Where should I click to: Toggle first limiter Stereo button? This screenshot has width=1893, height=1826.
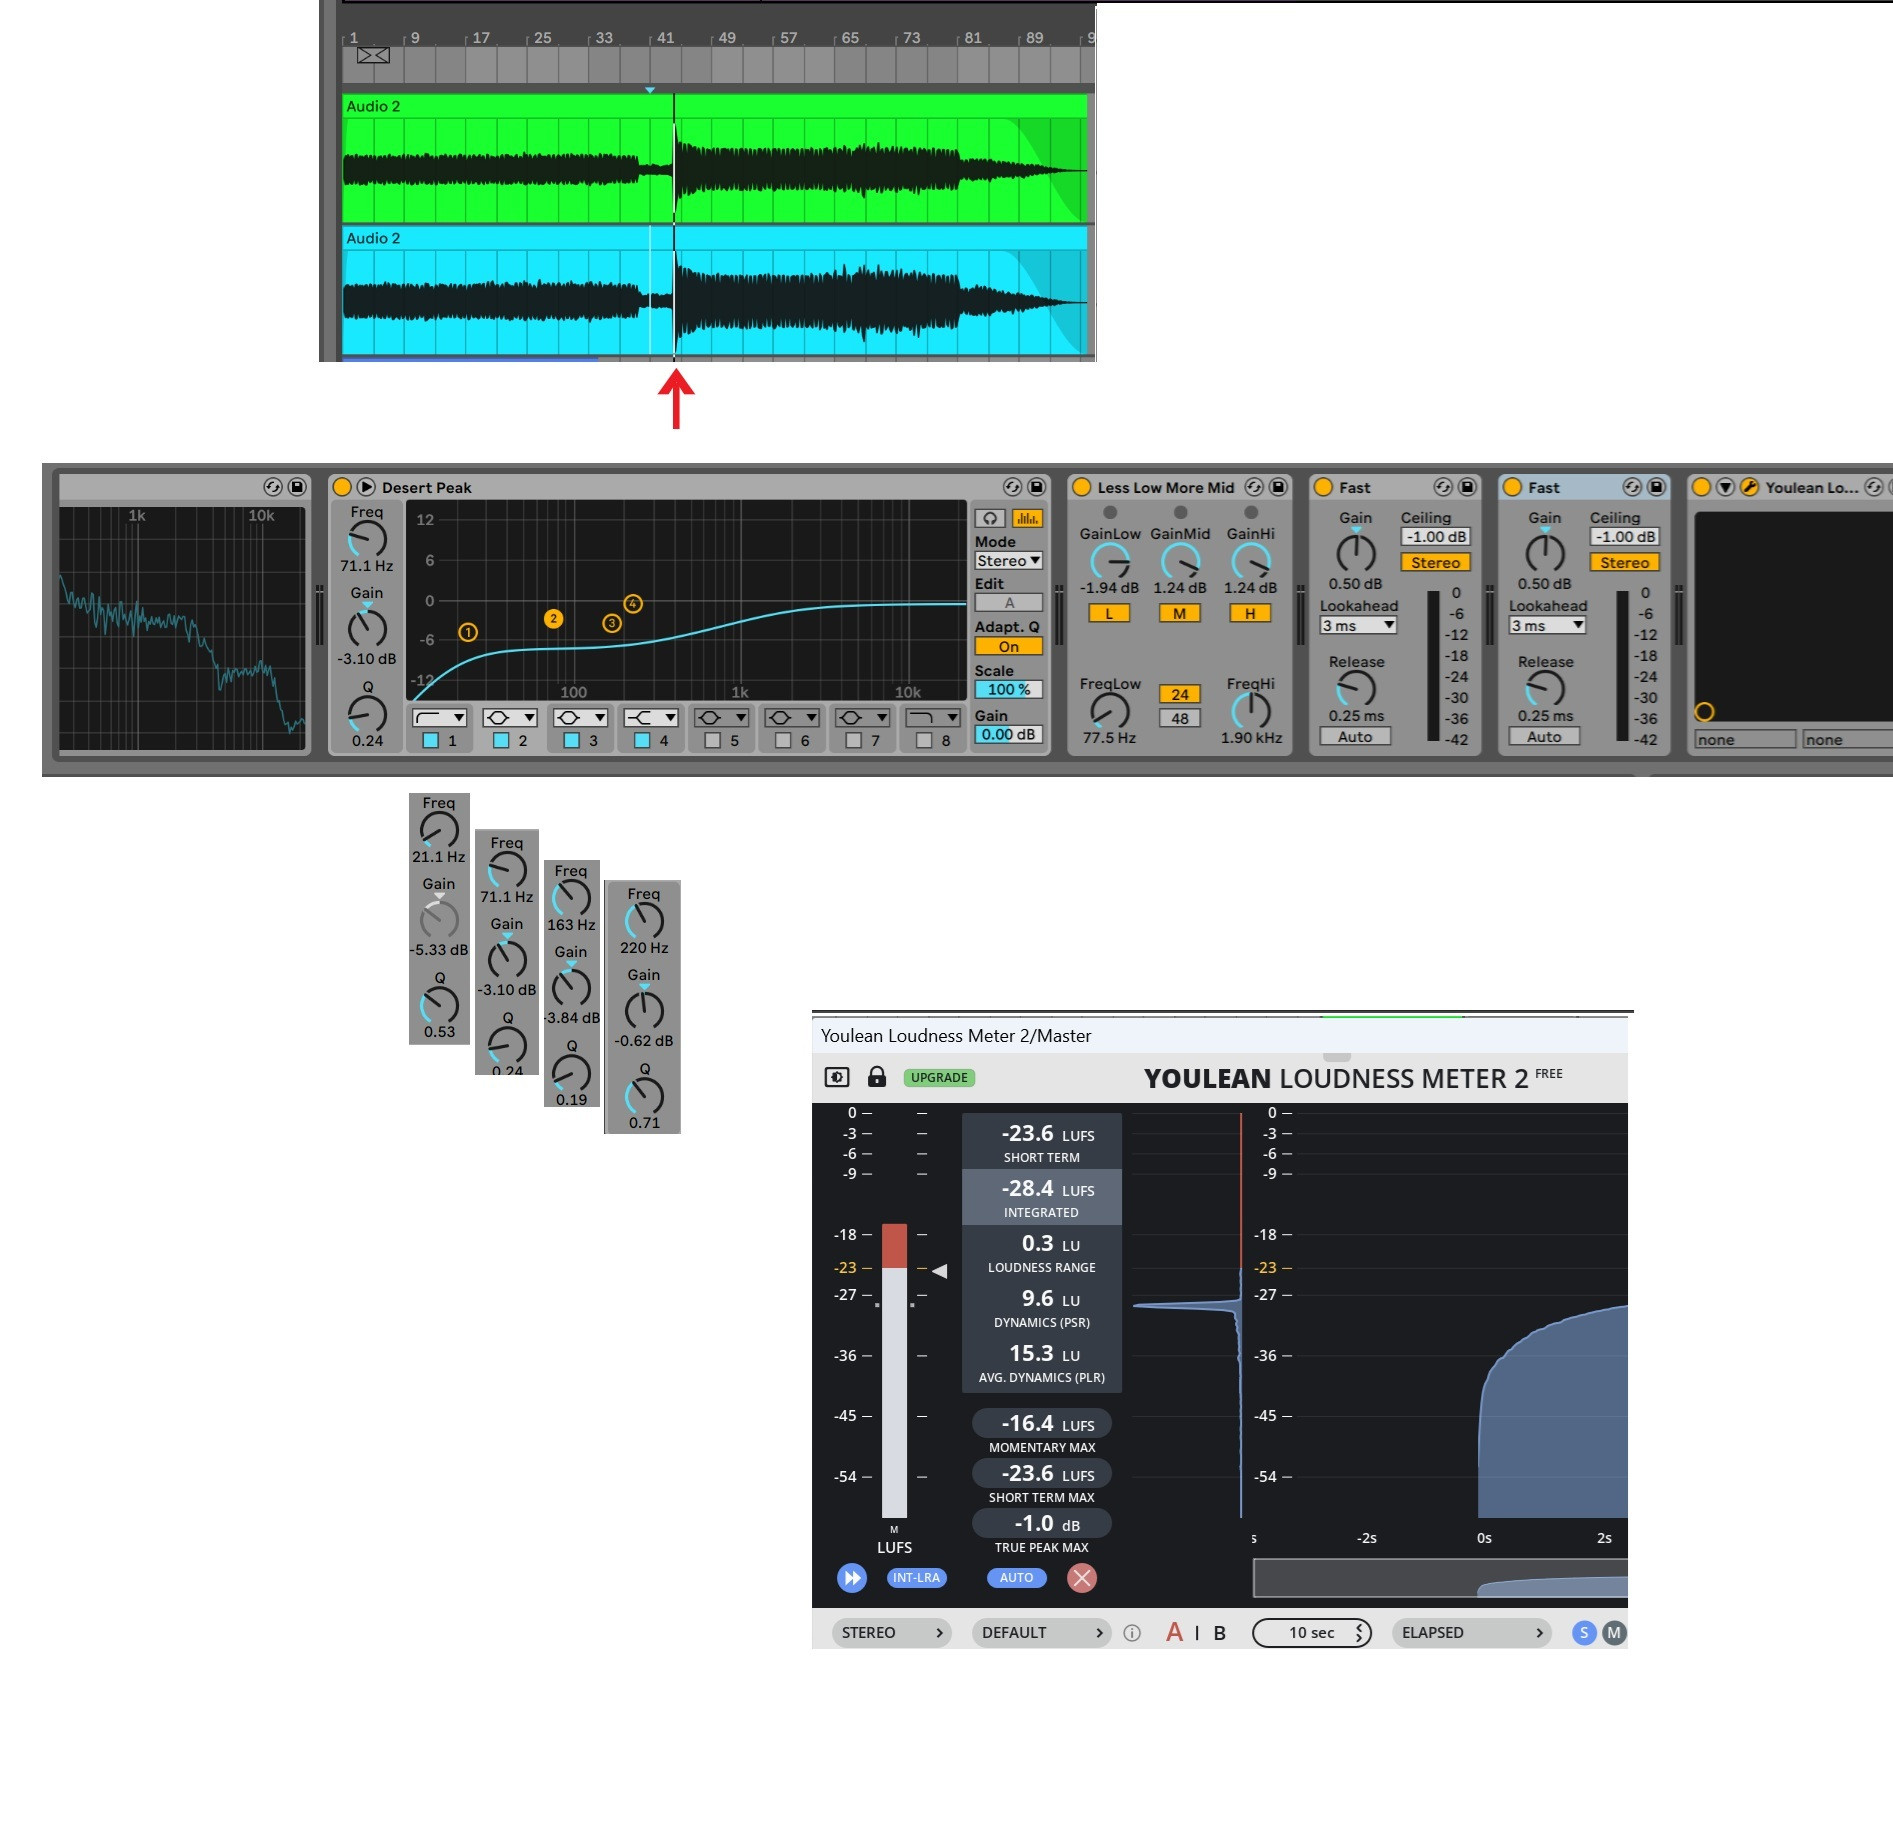[1435, 563]
